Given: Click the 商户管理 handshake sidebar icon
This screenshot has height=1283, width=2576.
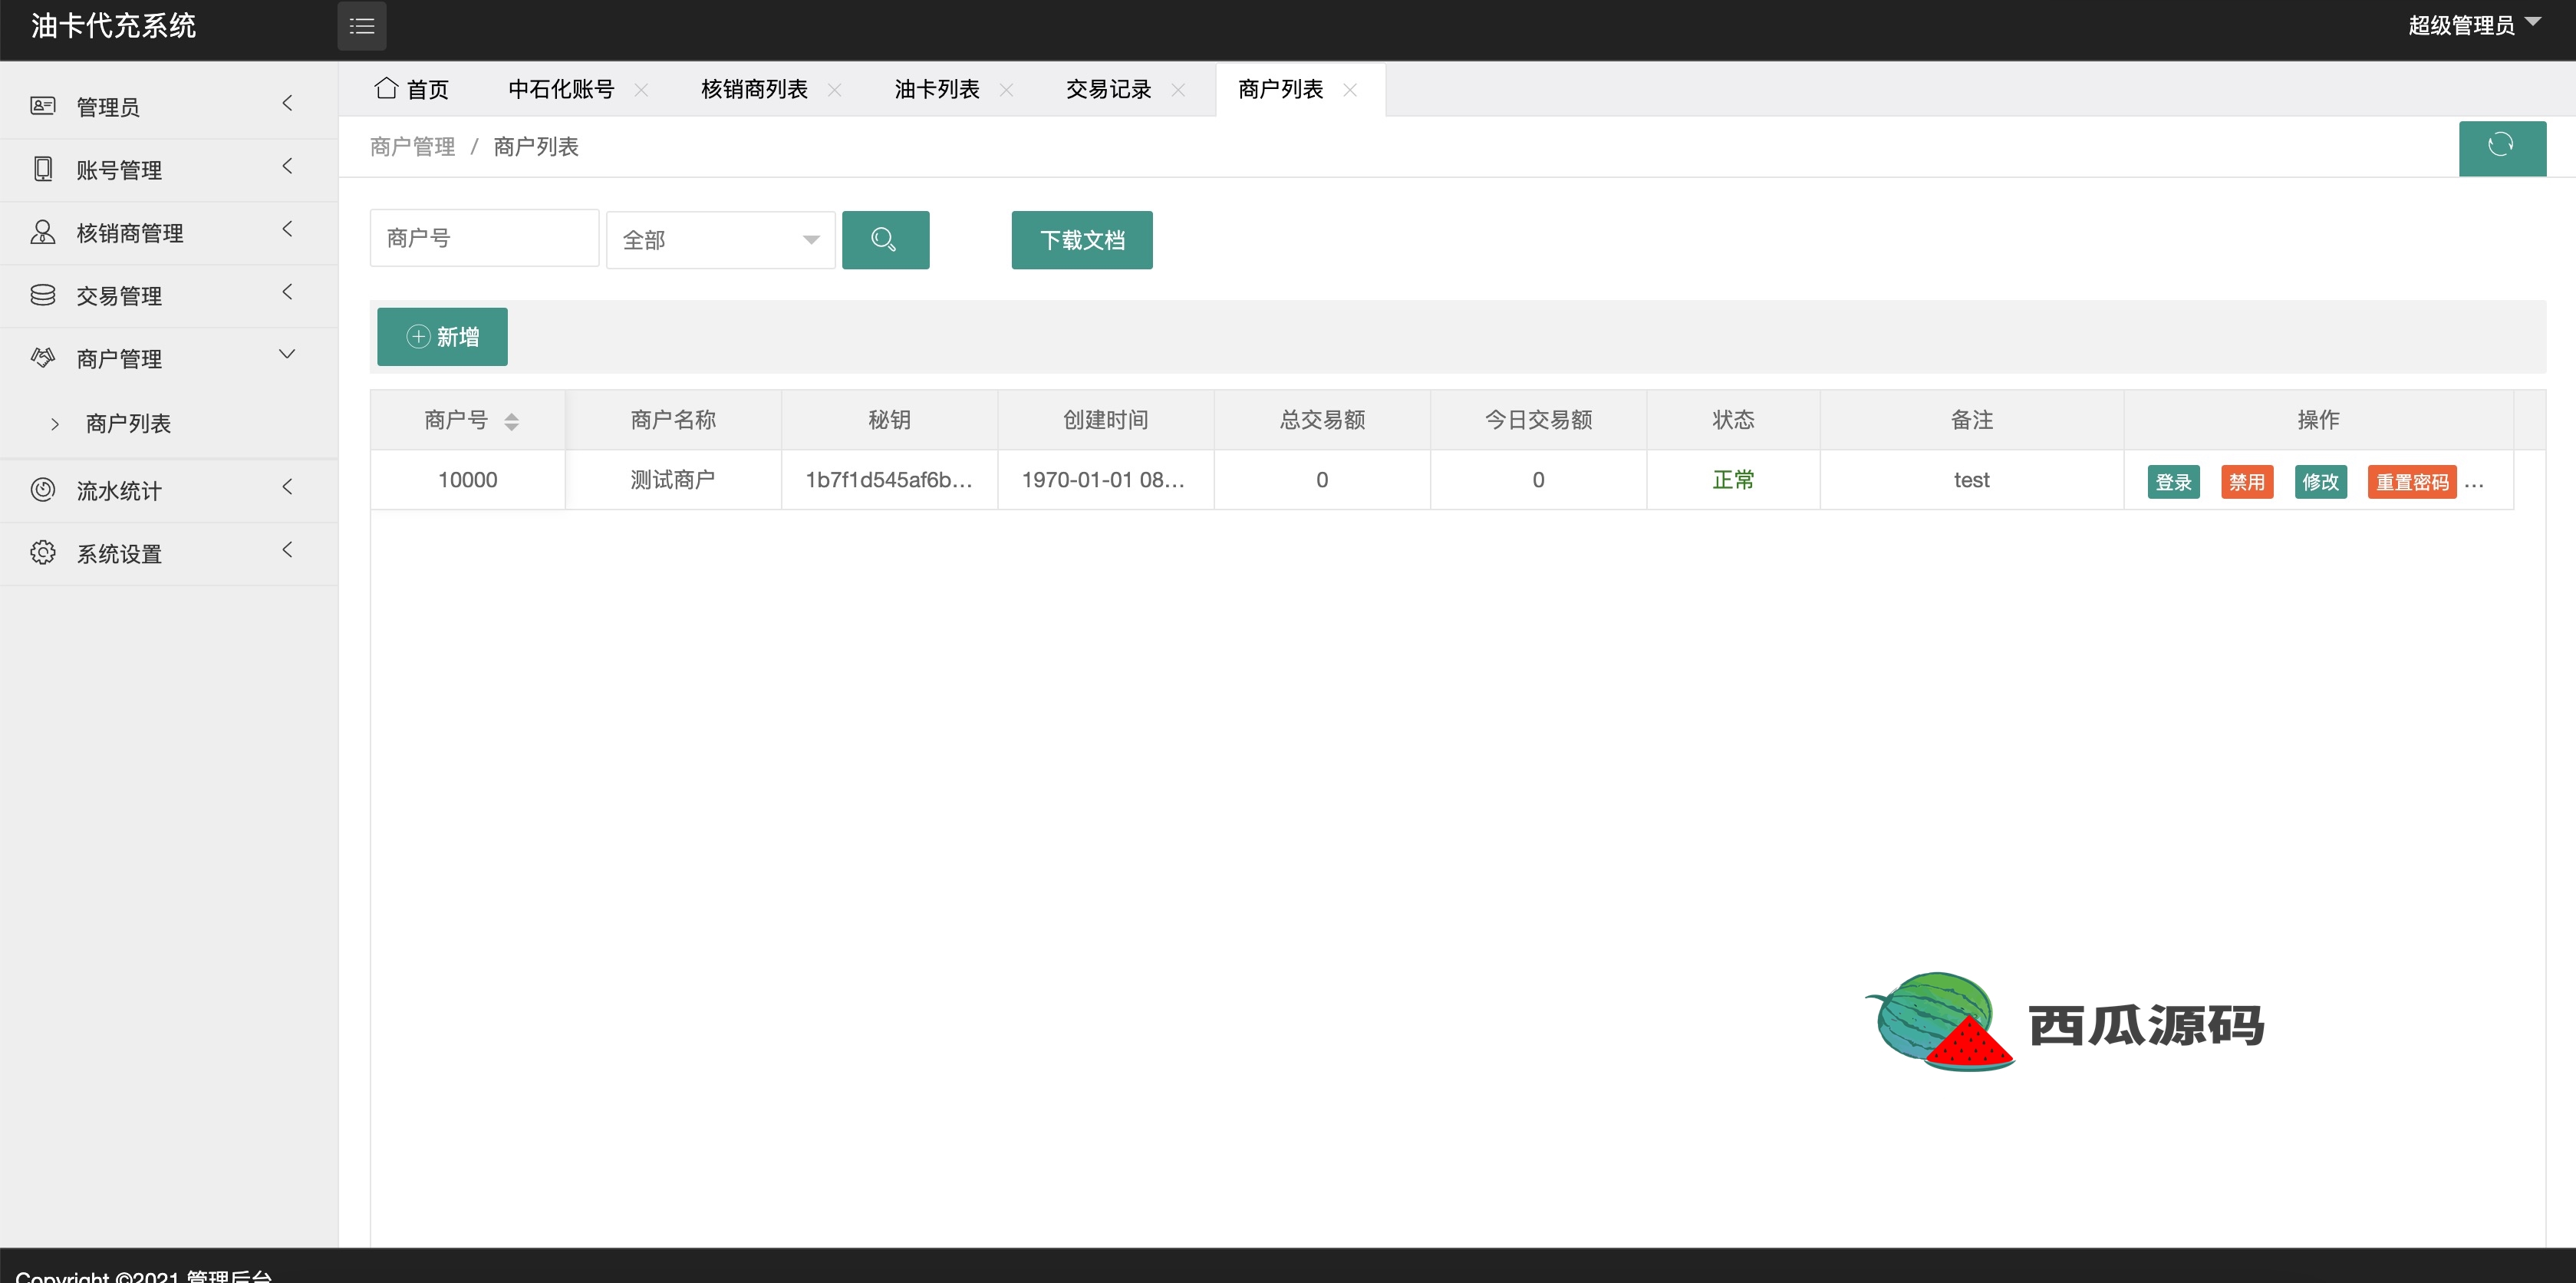Looking at the screenshot, I should coord(43,357).
